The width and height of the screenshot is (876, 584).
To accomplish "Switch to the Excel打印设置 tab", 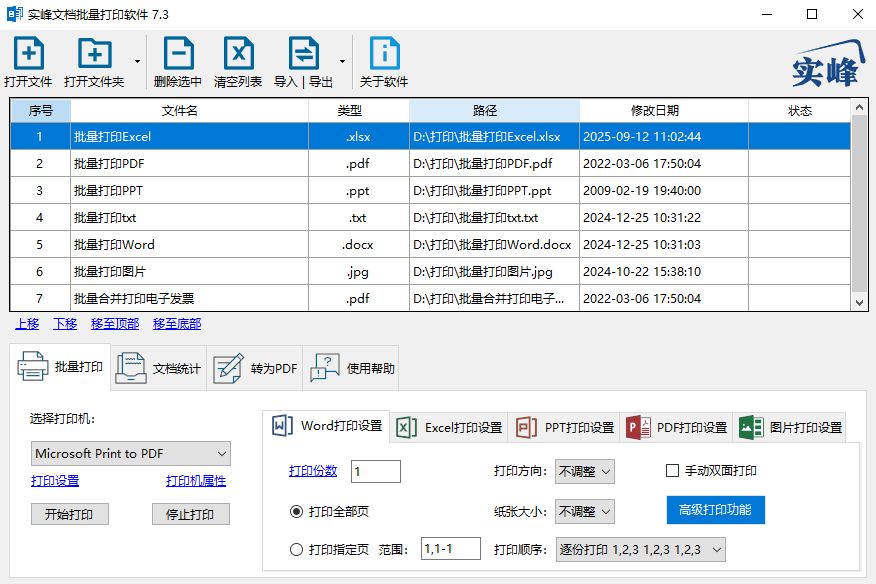I will click(x=449, y=428).
